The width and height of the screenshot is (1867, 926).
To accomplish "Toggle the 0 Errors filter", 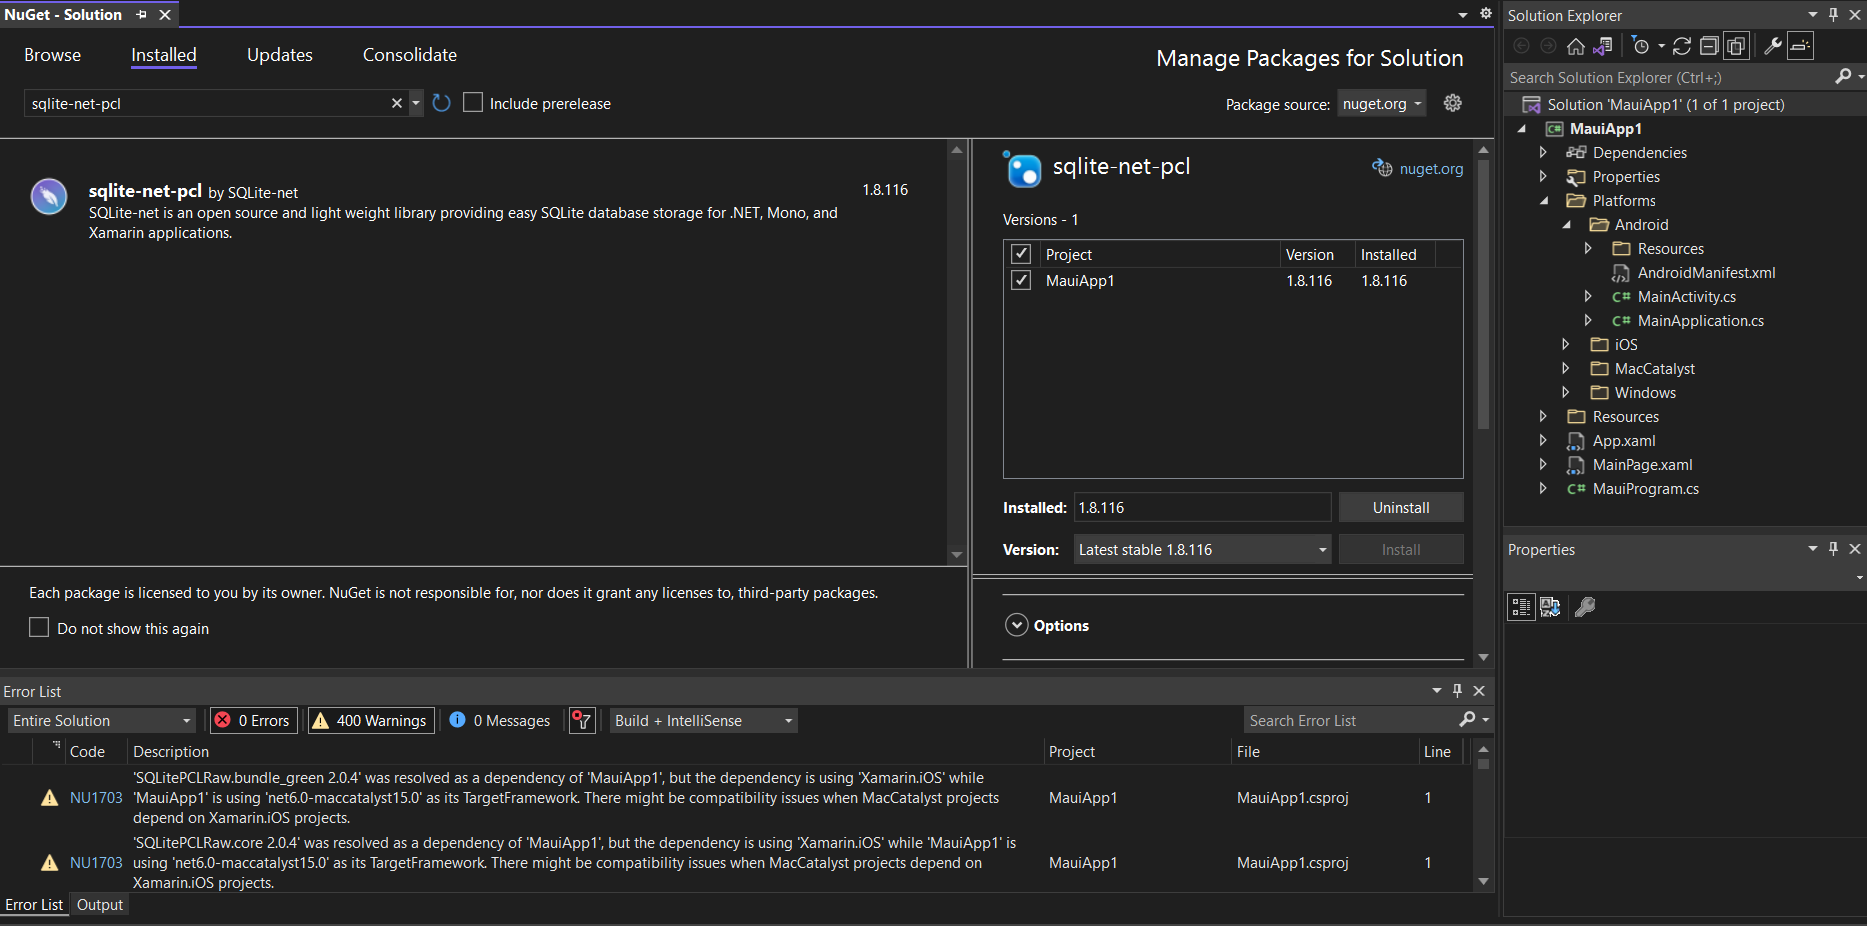I will click(x=253, y=720).
